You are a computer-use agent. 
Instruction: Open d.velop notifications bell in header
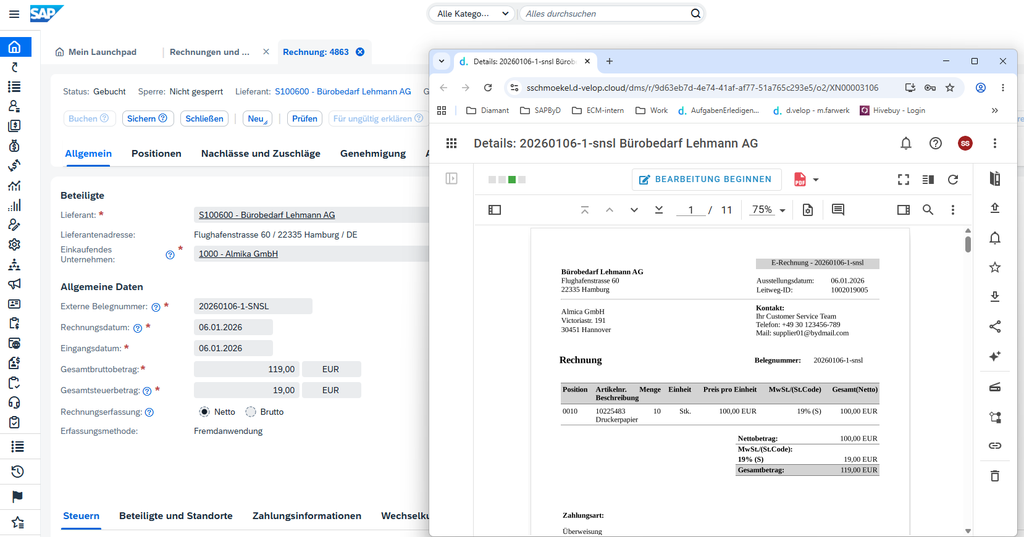tap(906, 143)
